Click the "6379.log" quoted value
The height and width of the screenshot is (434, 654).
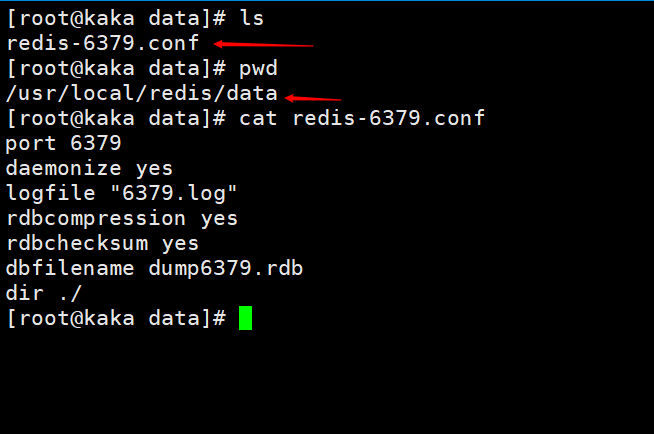174,193
